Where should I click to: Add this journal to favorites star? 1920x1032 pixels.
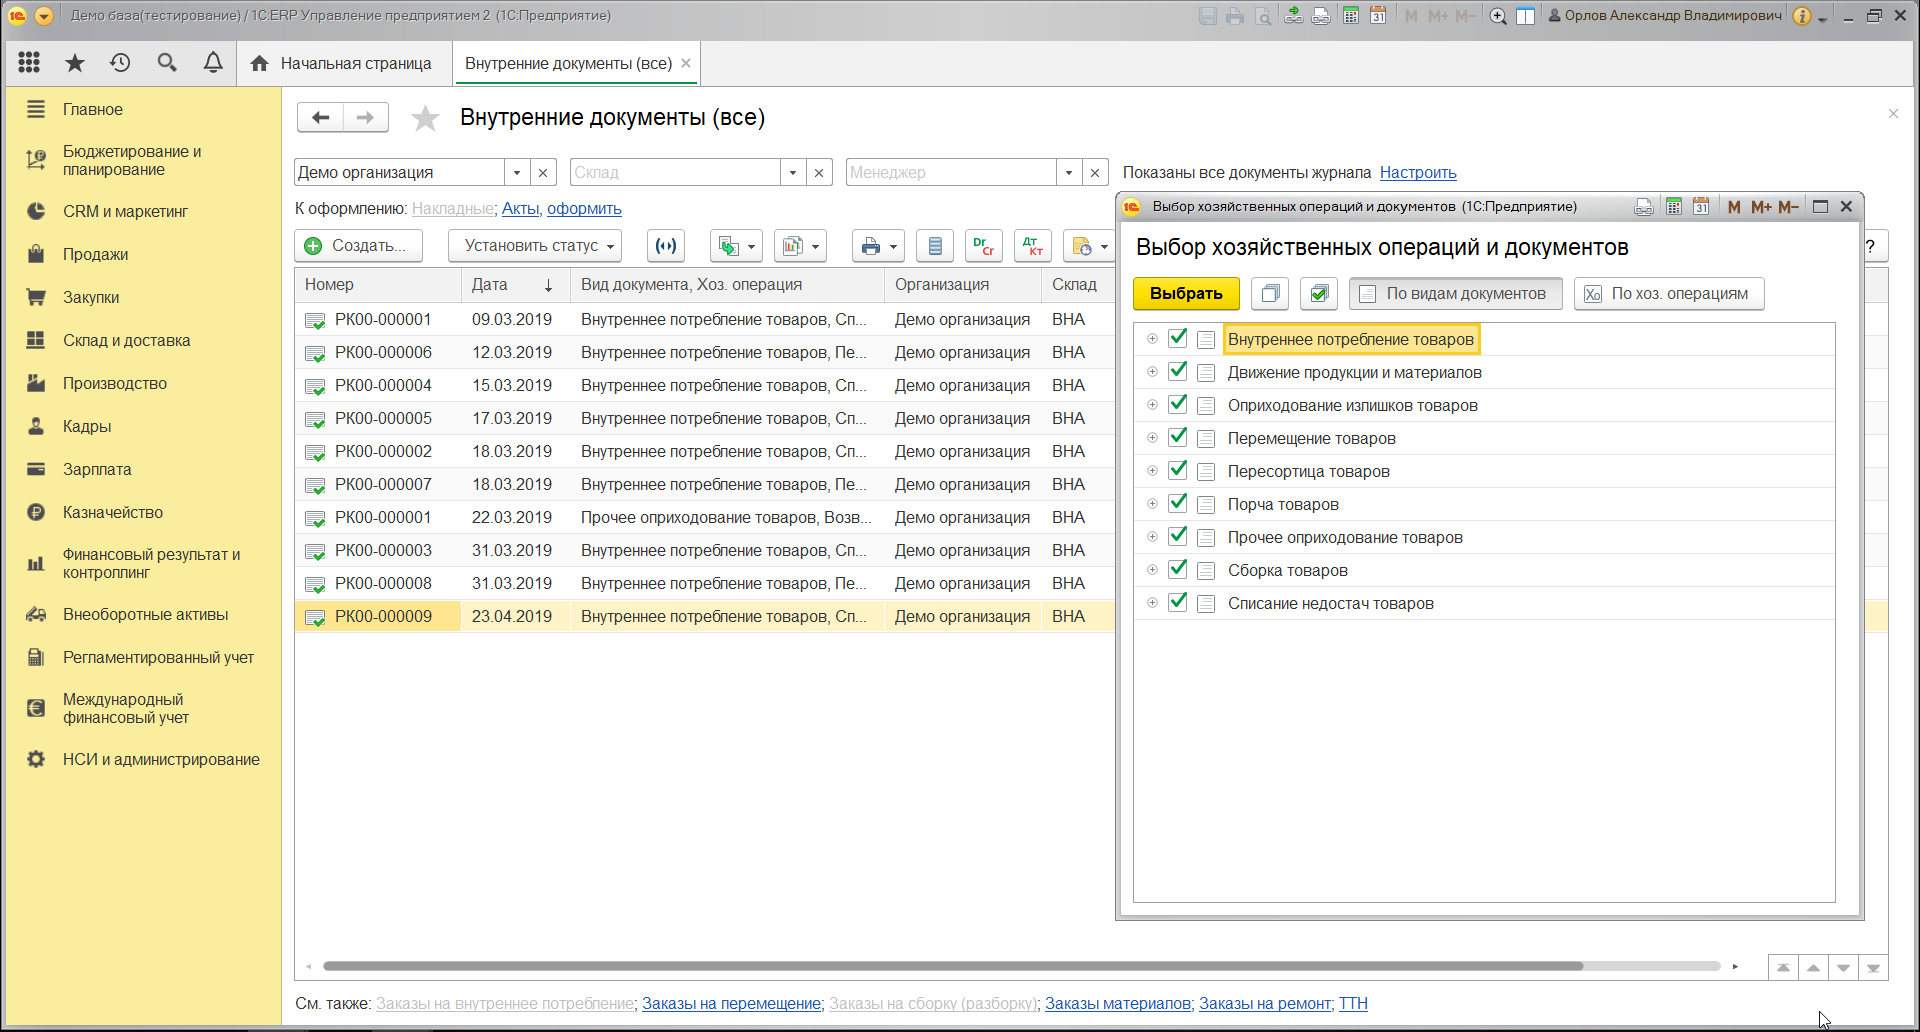pyautogui.click(x=425, y=118)
